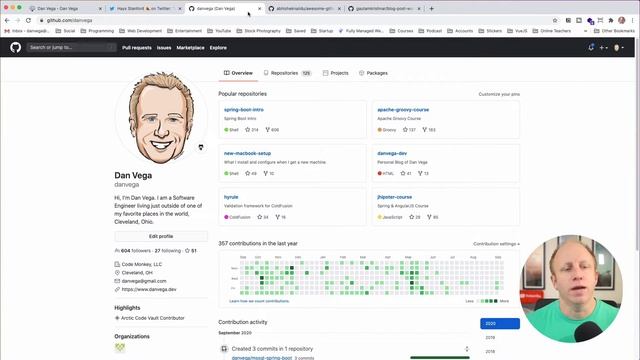The width and height of the screenshot is (640, 360).
Task: Expand the Contribution settings dropdown
Action: tap(496, 244)
